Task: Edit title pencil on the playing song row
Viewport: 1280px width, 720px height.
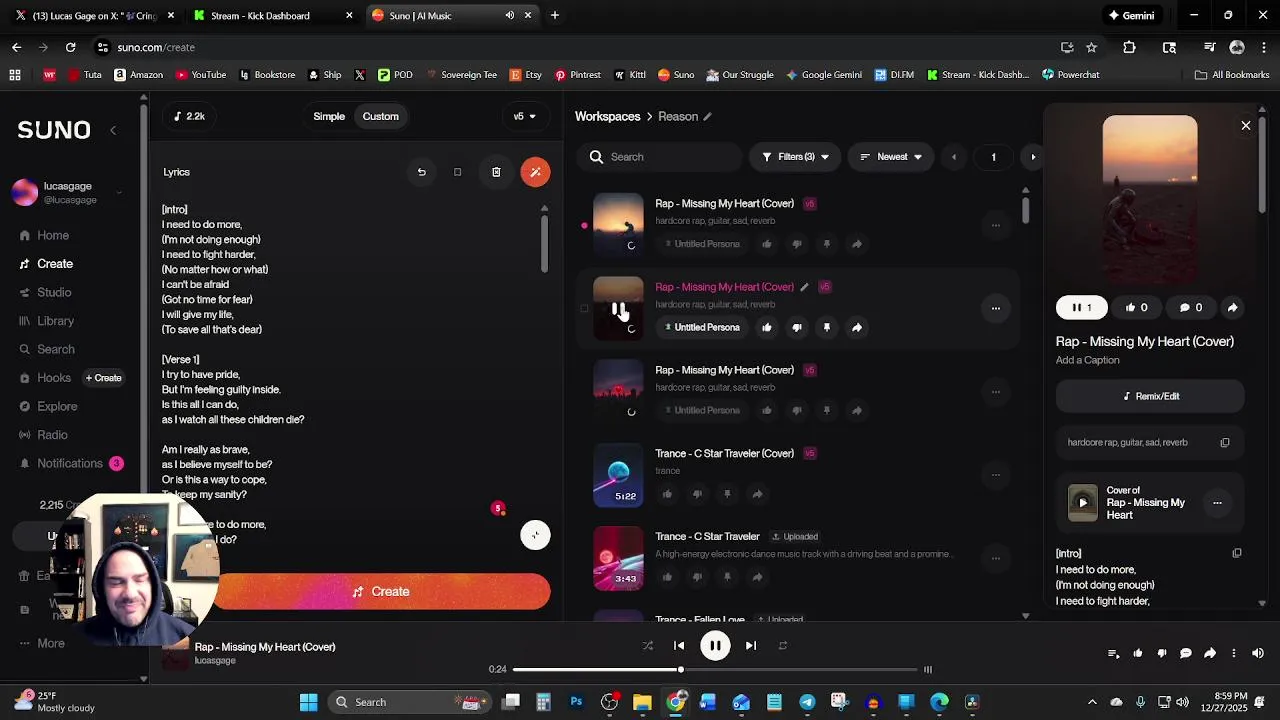Action: pos(804,287)
